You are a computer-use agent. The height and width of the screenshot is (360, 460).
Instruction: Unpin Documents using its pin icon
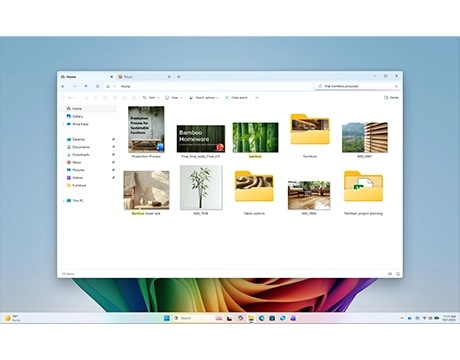coord(113,147)
